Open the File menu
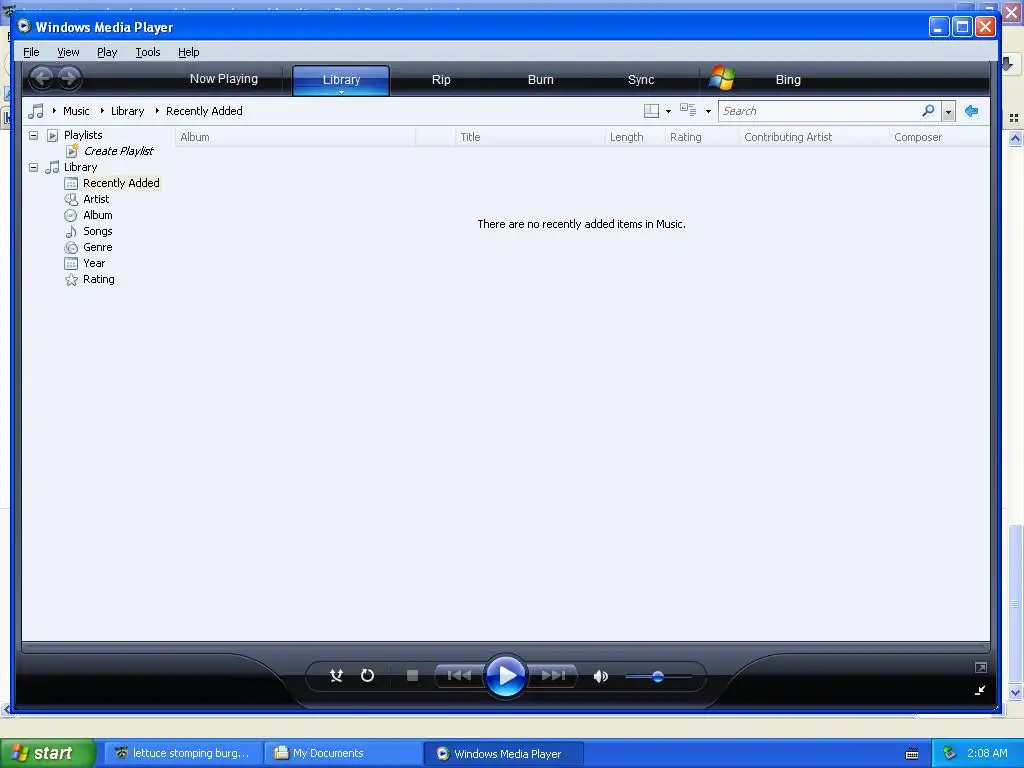This screenshot has width=1024, height=768. 31,52
